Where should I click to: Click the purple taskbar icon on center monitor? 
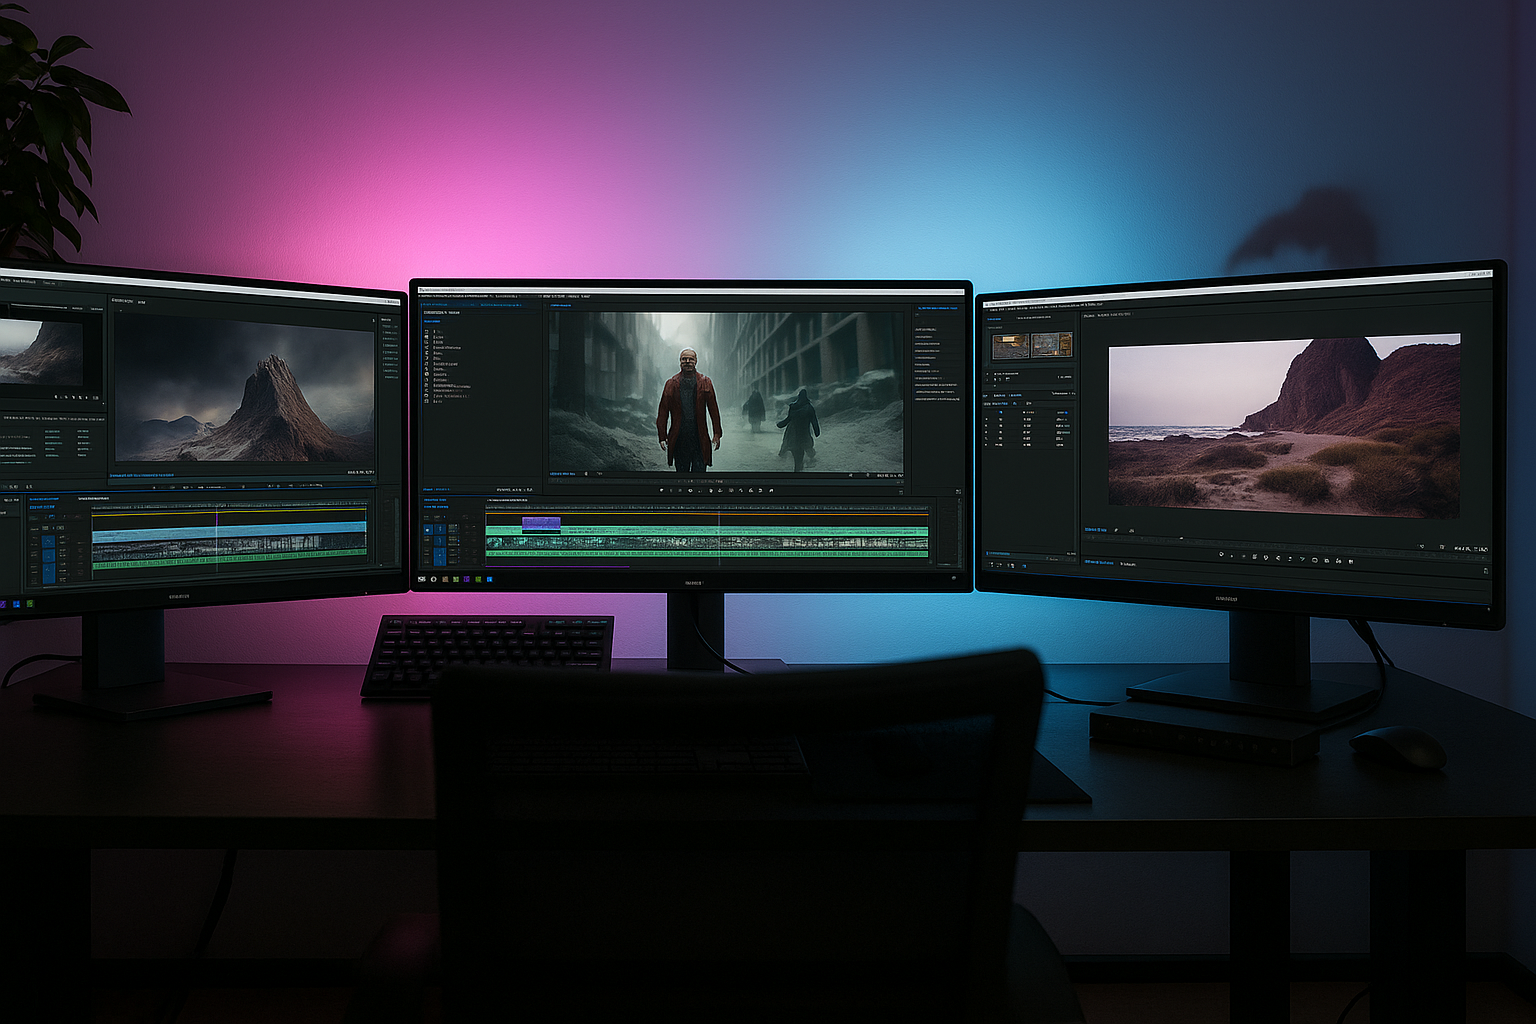point(467,579)
